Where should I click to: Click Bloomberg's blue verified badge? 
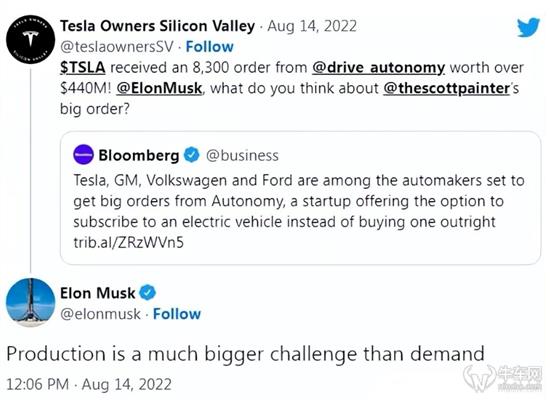coord(192,155)
